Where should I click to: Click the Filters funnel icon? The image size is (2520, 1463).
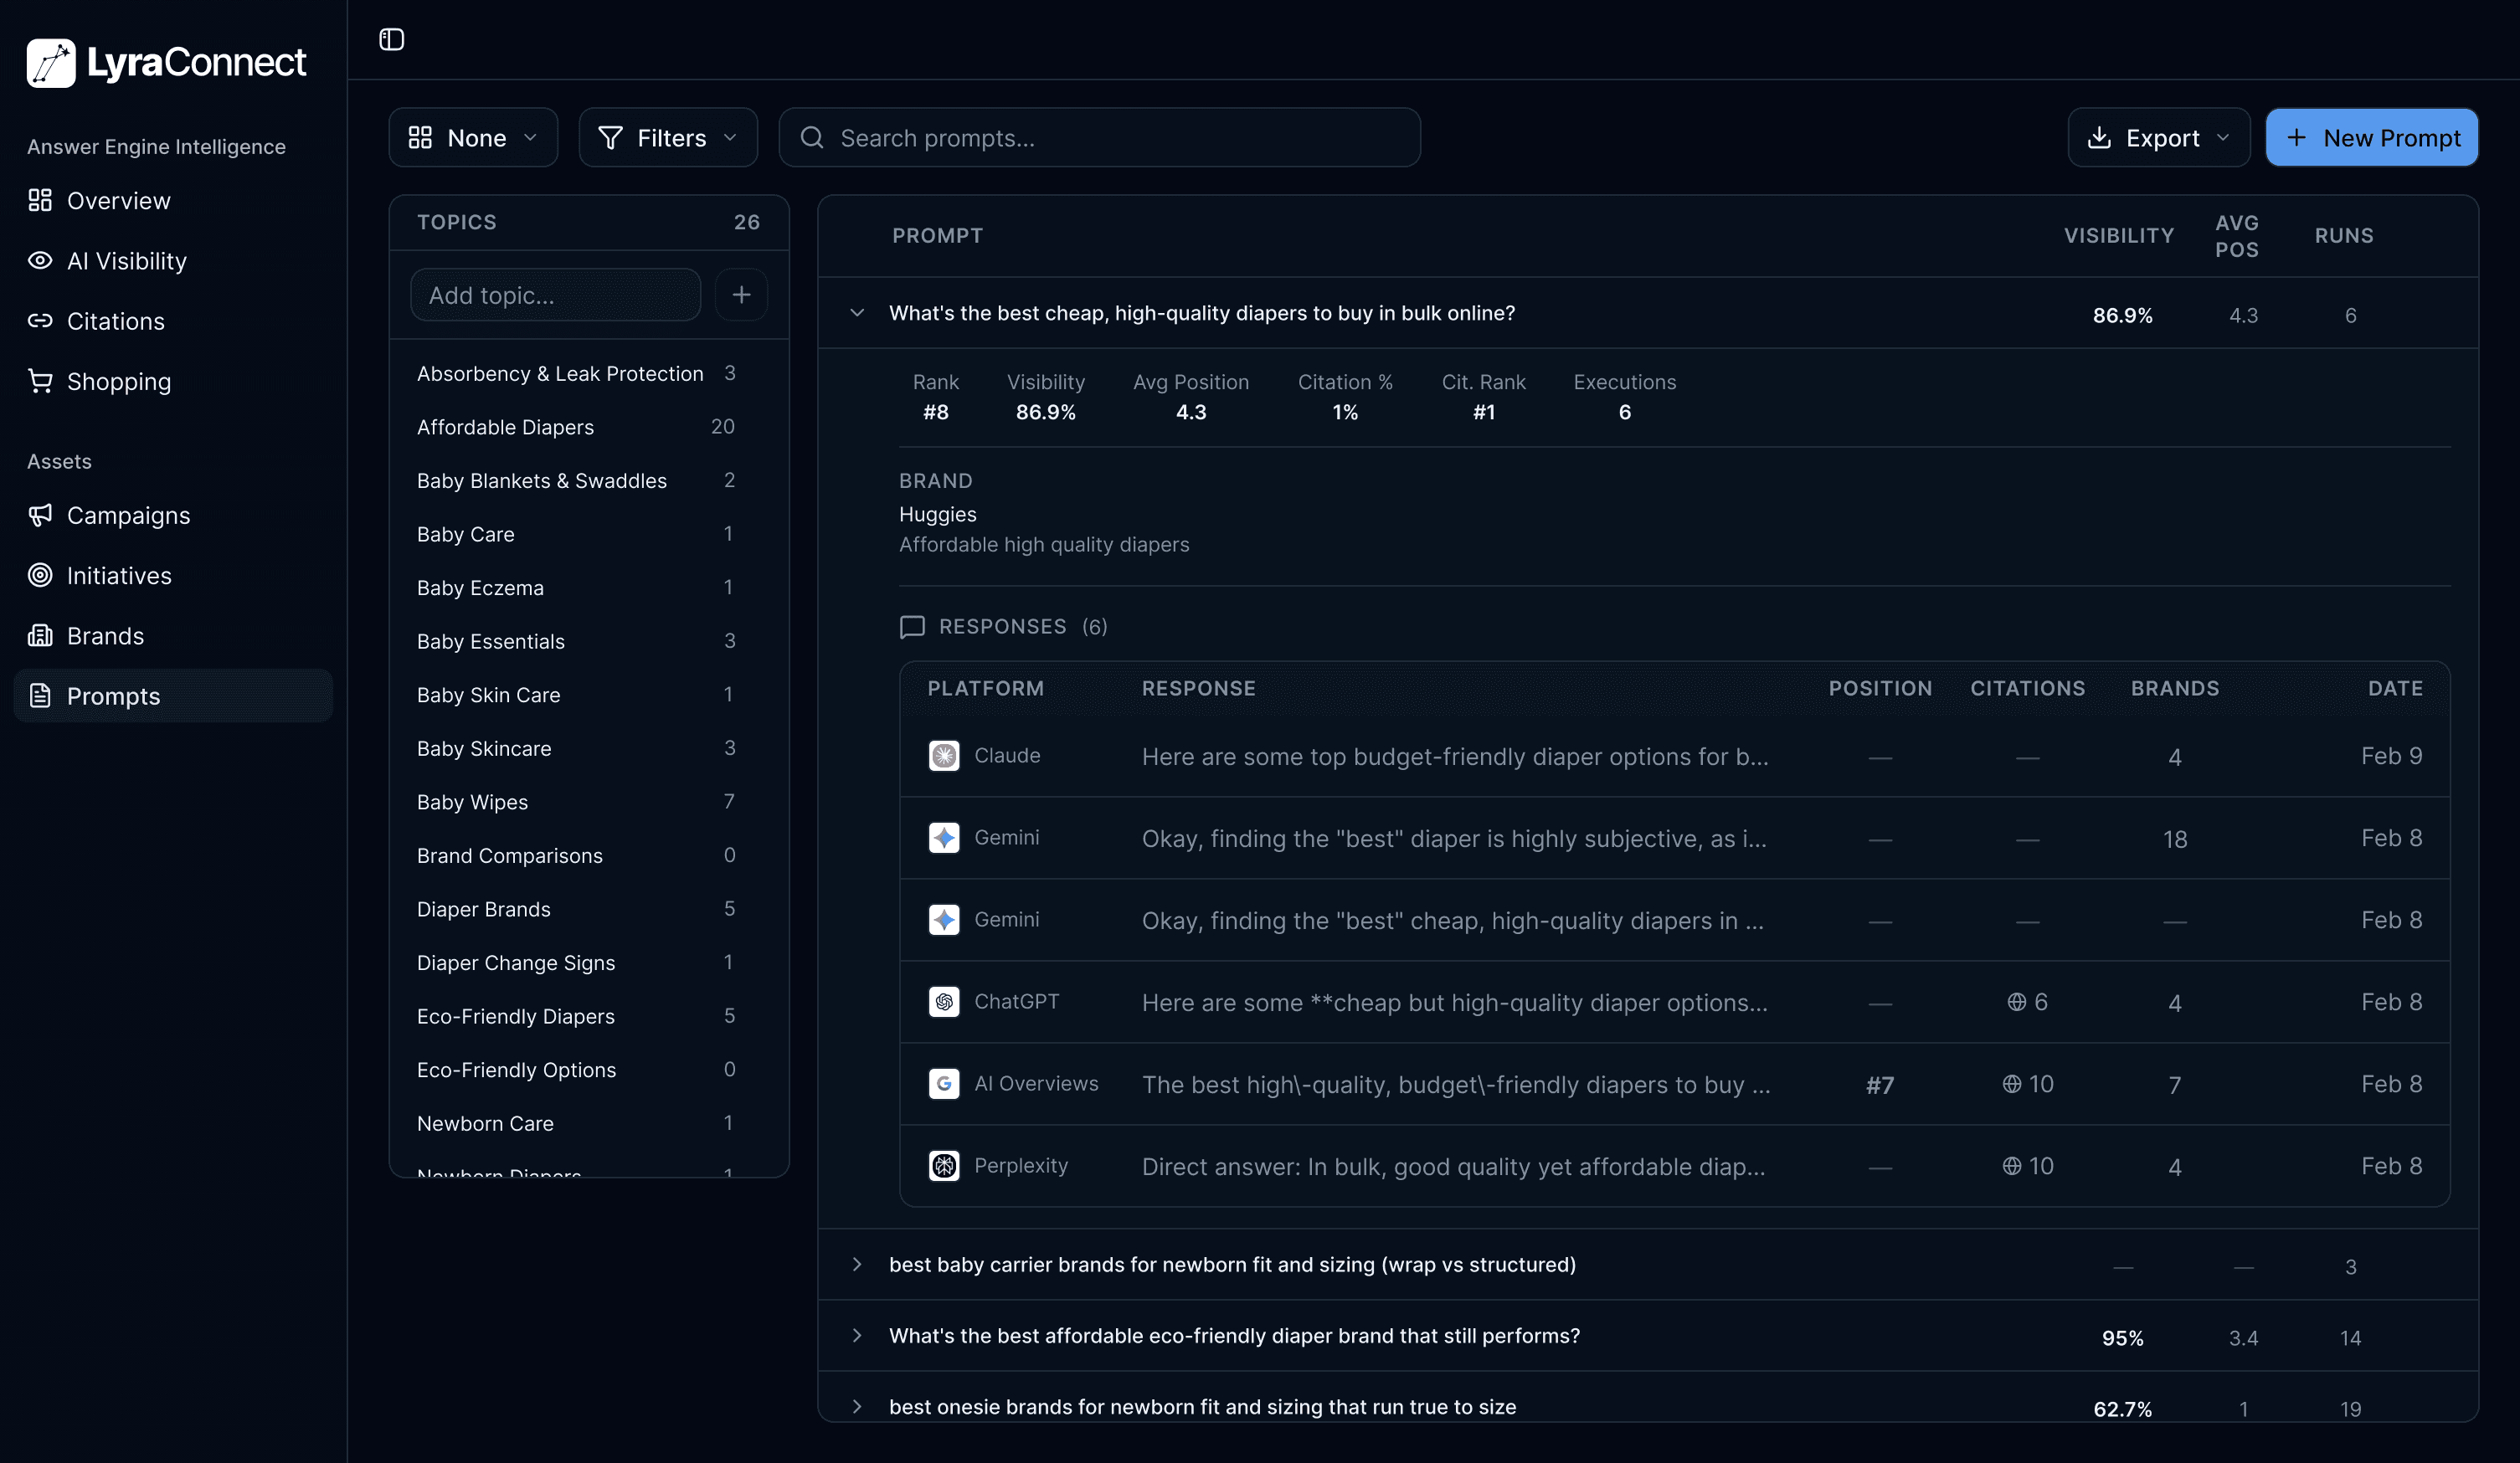[x=611, y=137]
